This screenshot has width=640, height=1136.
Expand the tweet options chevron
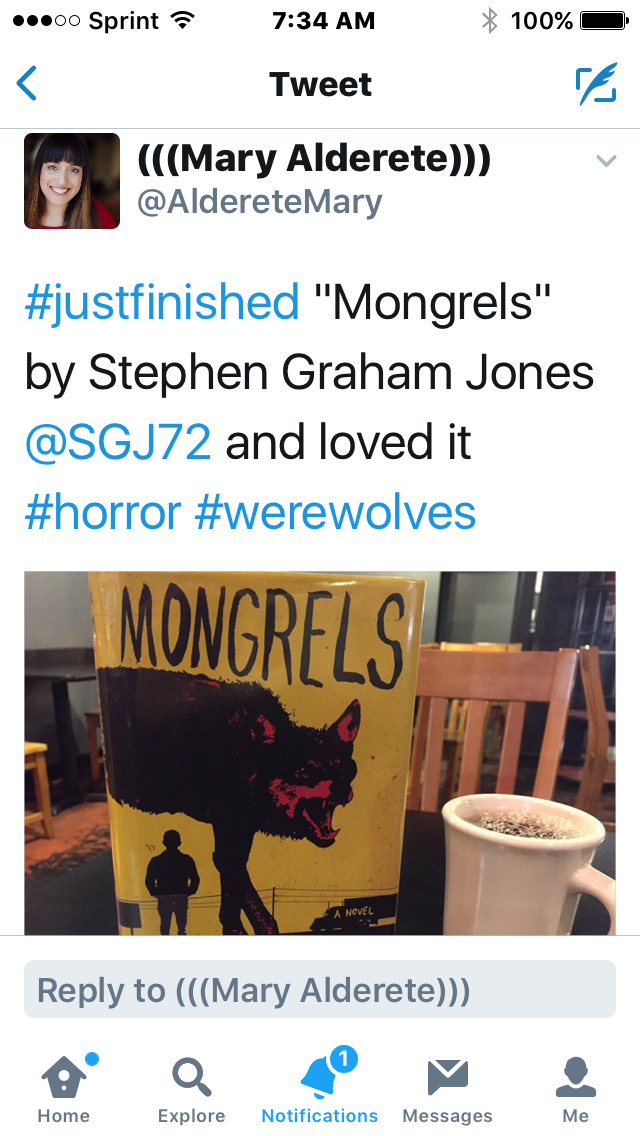[606, 160]
